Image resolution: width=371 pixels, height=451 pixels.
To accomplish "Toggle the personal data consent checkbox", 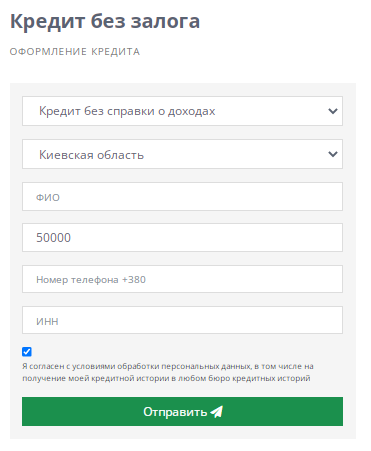I will [27, 352].
